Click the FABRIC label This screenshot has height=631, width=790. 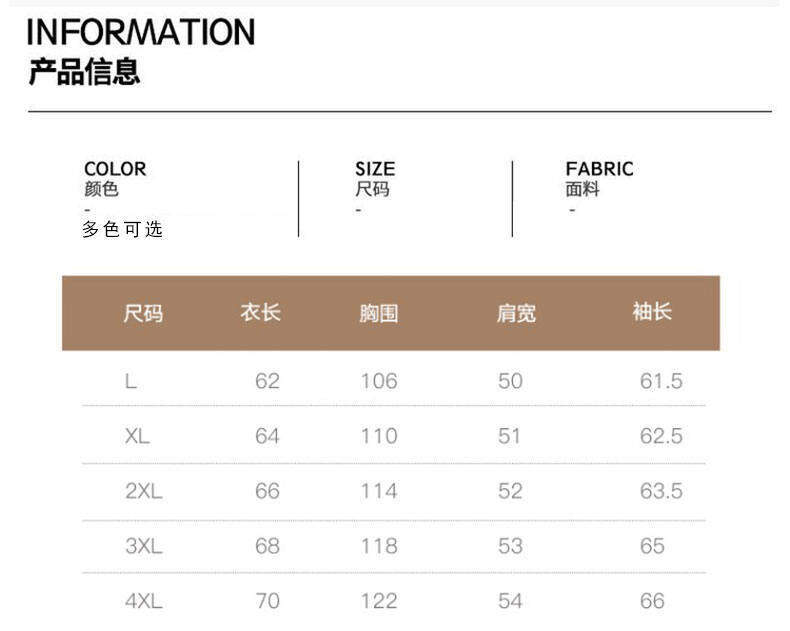pos(599,169)
